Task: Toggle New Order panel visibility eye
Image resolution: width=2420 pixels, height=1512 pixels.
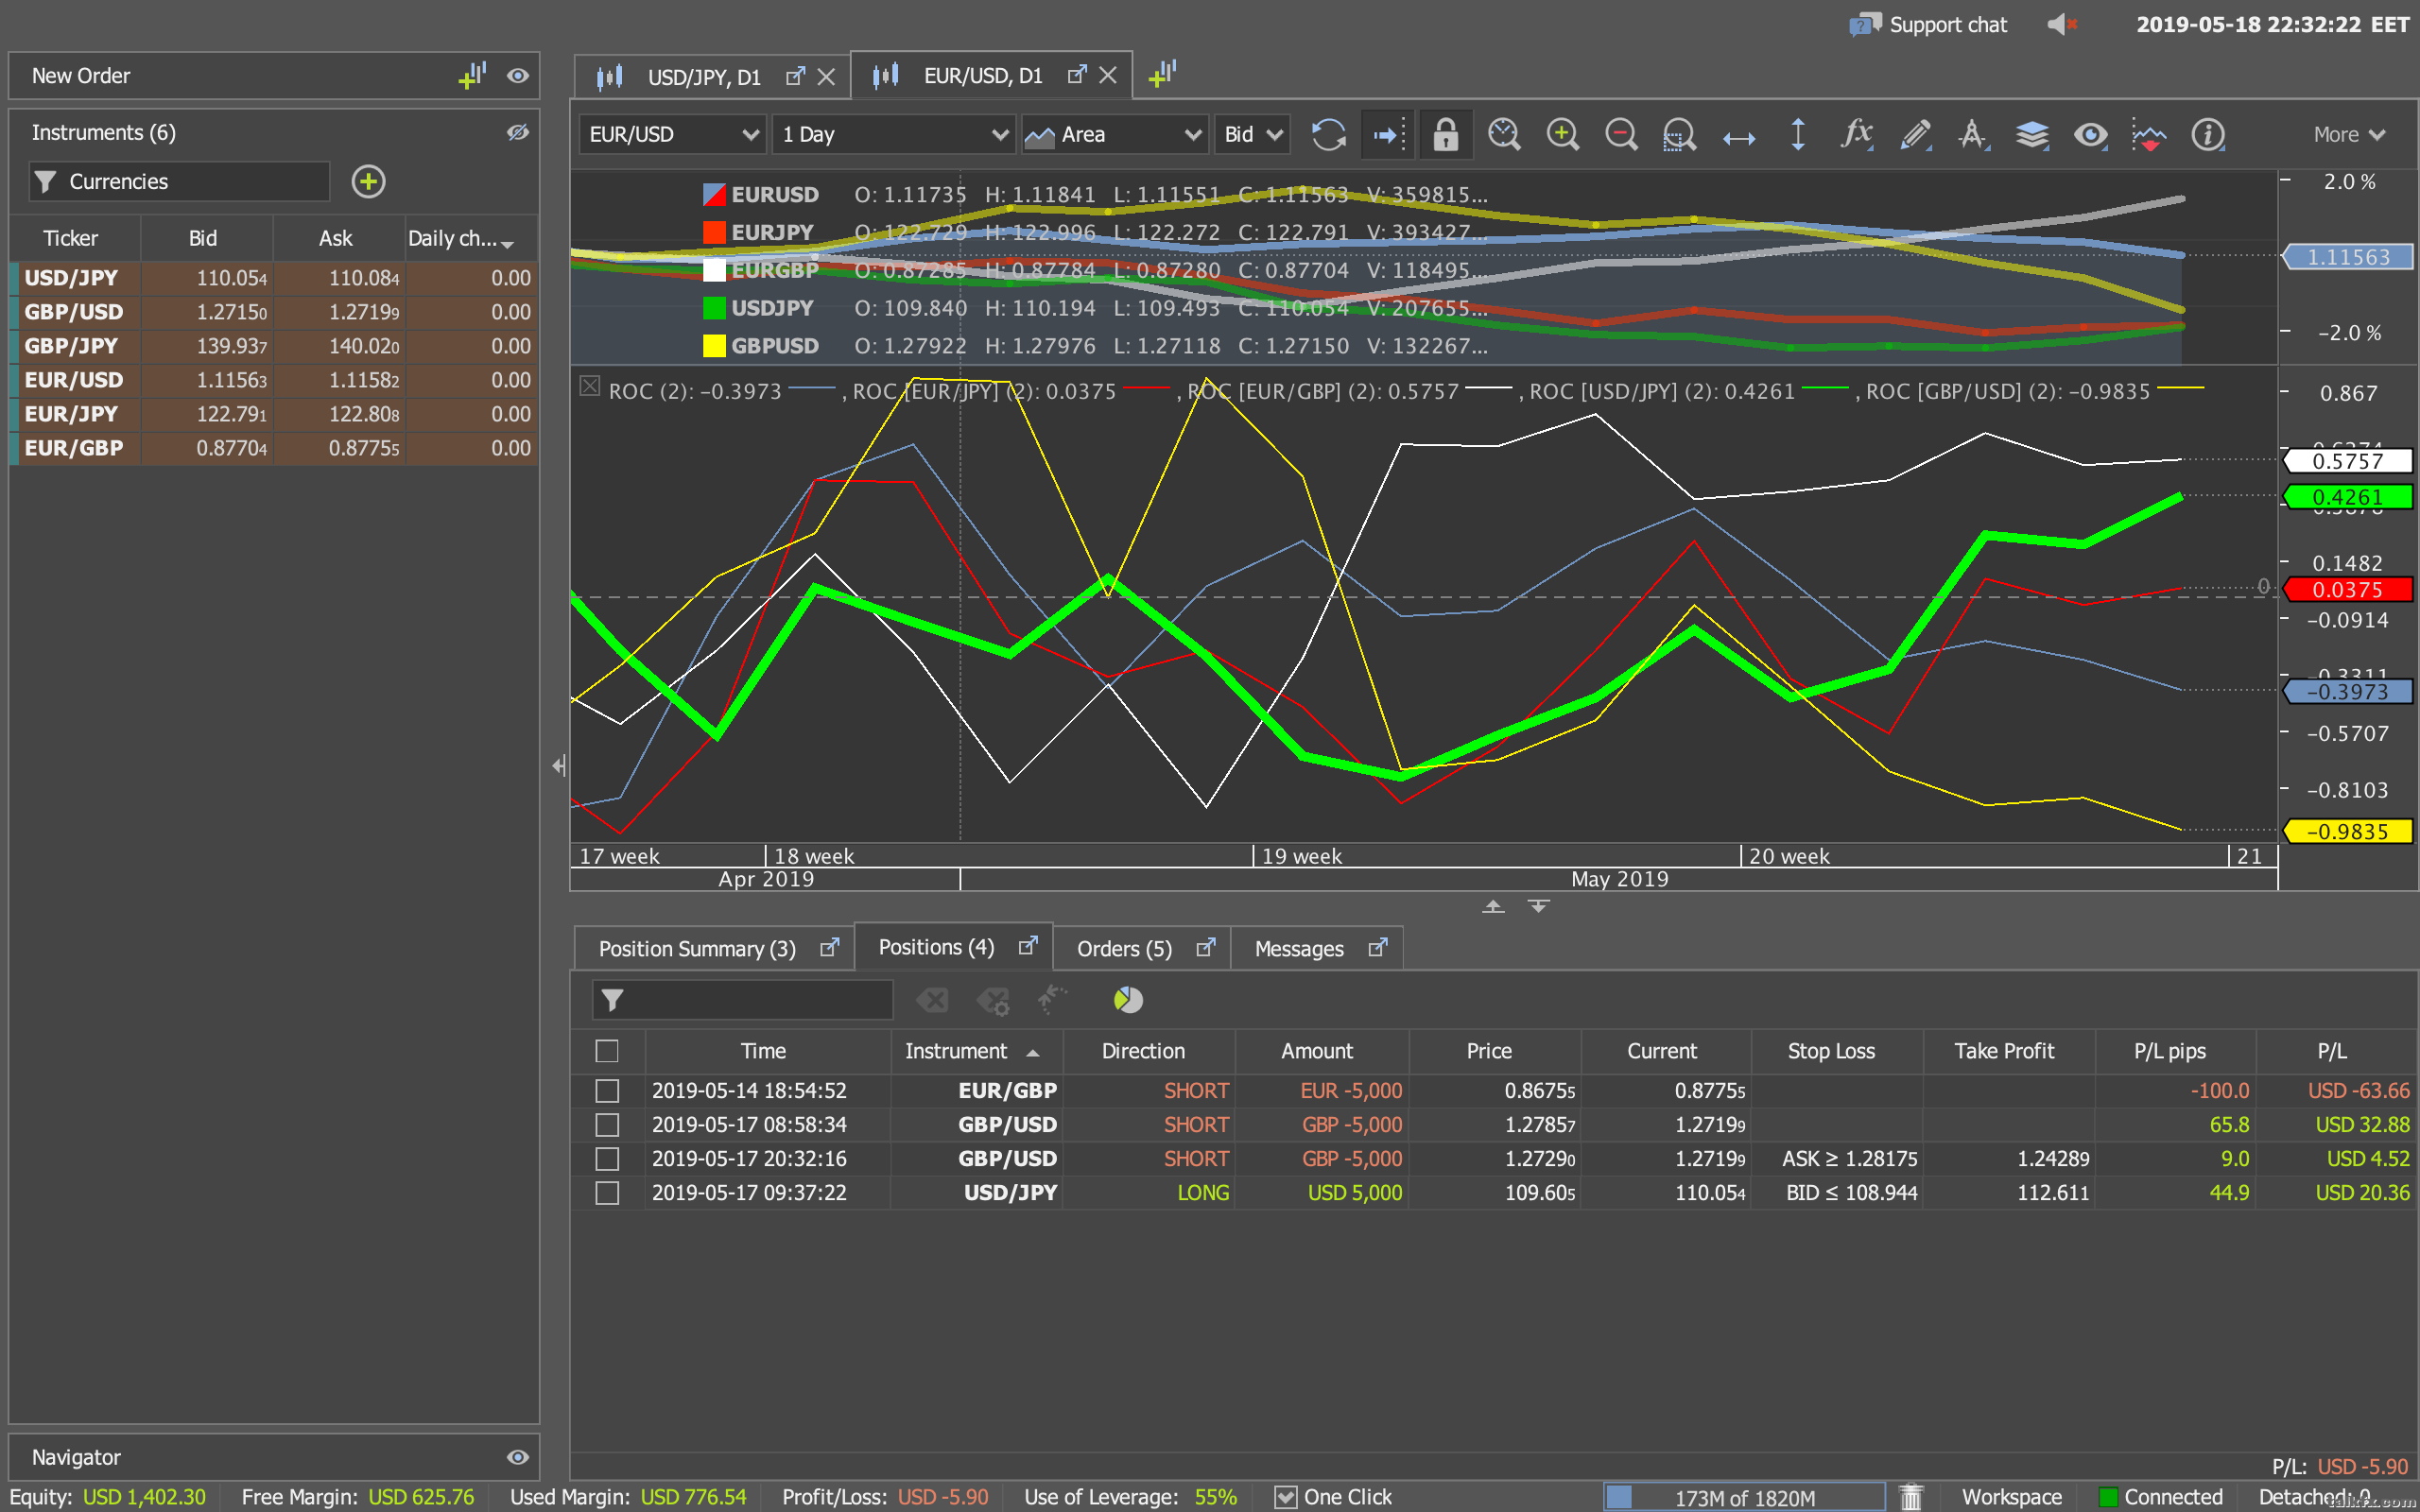Action: point(517,76)
